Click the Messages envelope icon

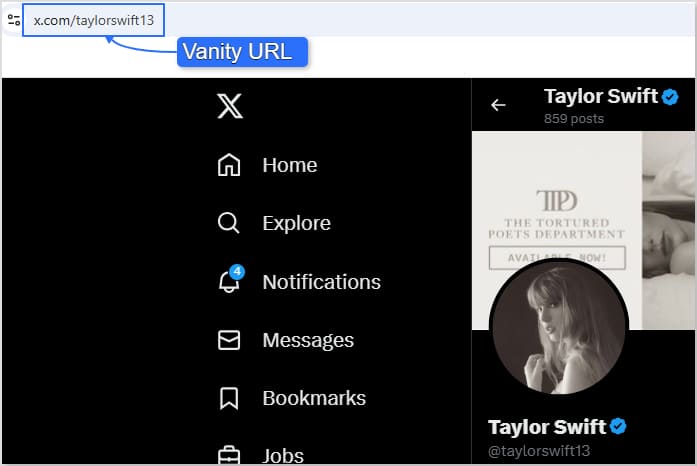[229, 340]
